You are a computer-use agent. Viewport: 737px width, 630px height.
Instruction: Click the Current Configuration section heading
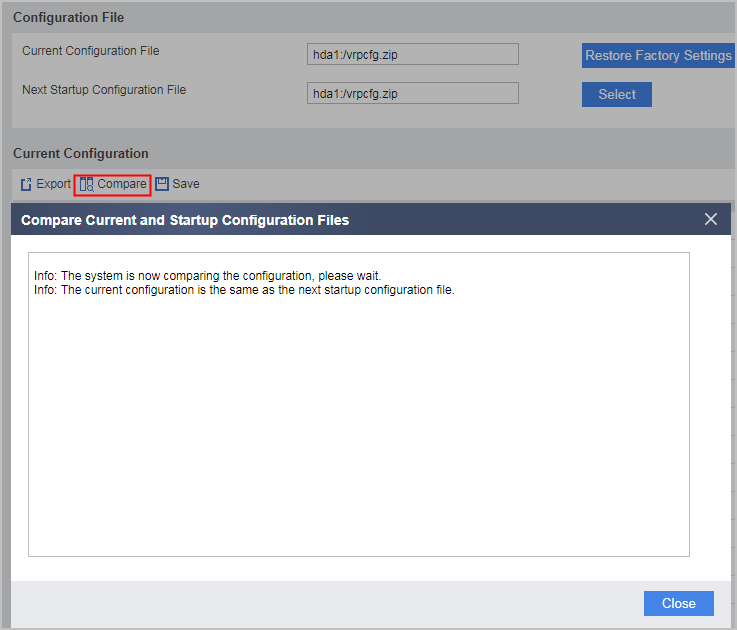81,153
